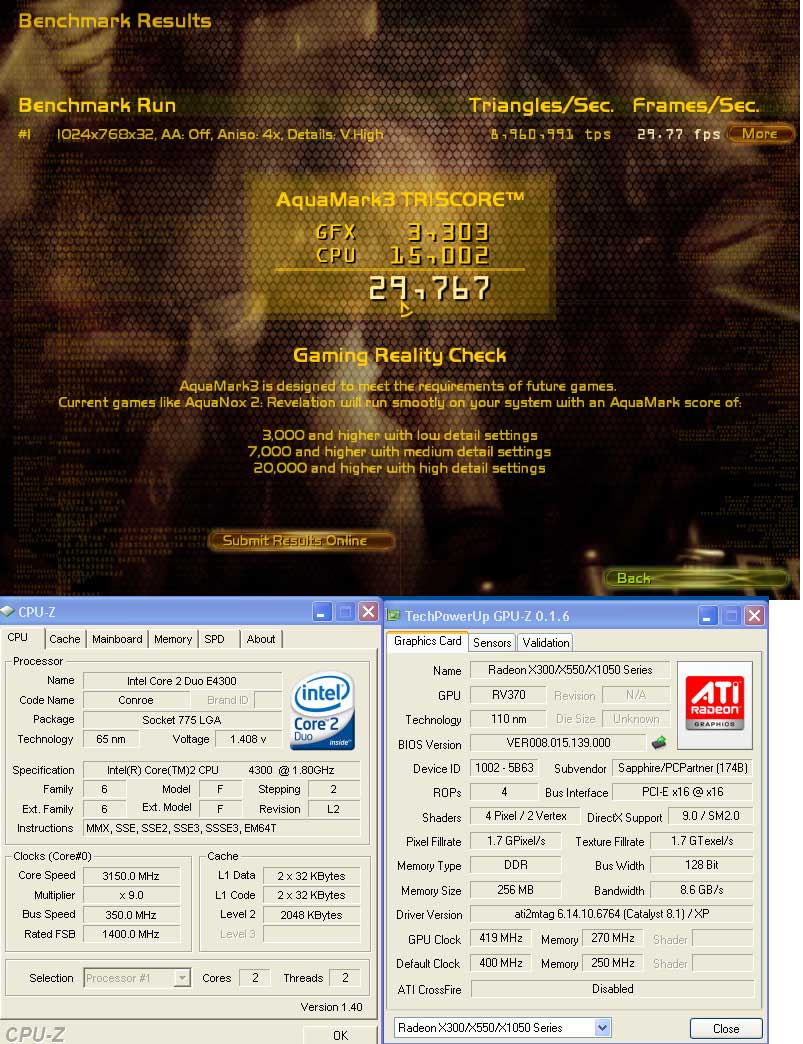This screenshot has height=1044, width=803.
Task: Select the SPD tab
Action: pyautogui.click(x=214, y=639)
